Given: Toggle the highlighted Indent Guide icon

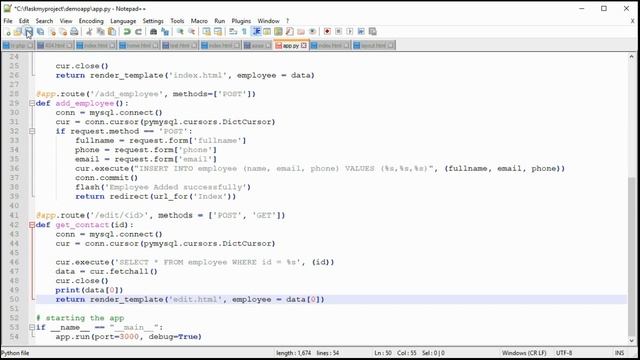Looking at the screenshot, I should coord(256,32).
